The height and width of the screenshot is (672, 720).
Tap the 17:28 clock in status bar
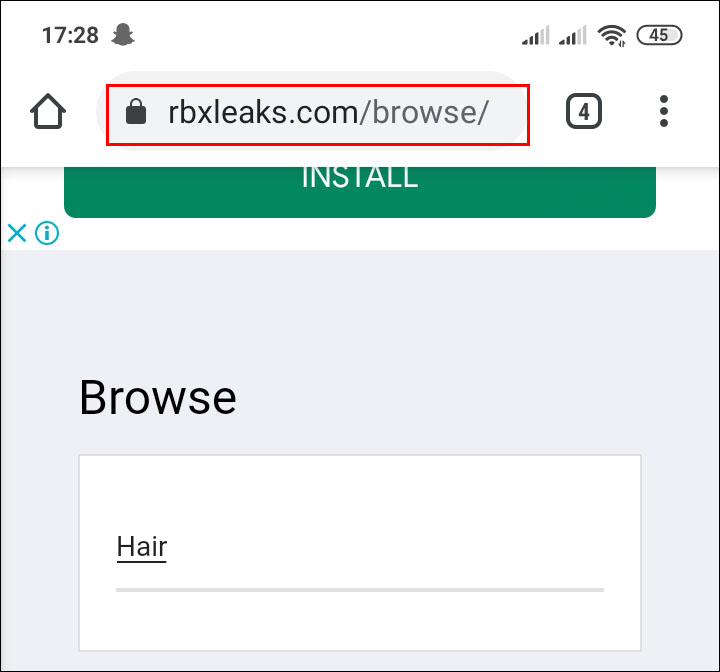point(70,35)
